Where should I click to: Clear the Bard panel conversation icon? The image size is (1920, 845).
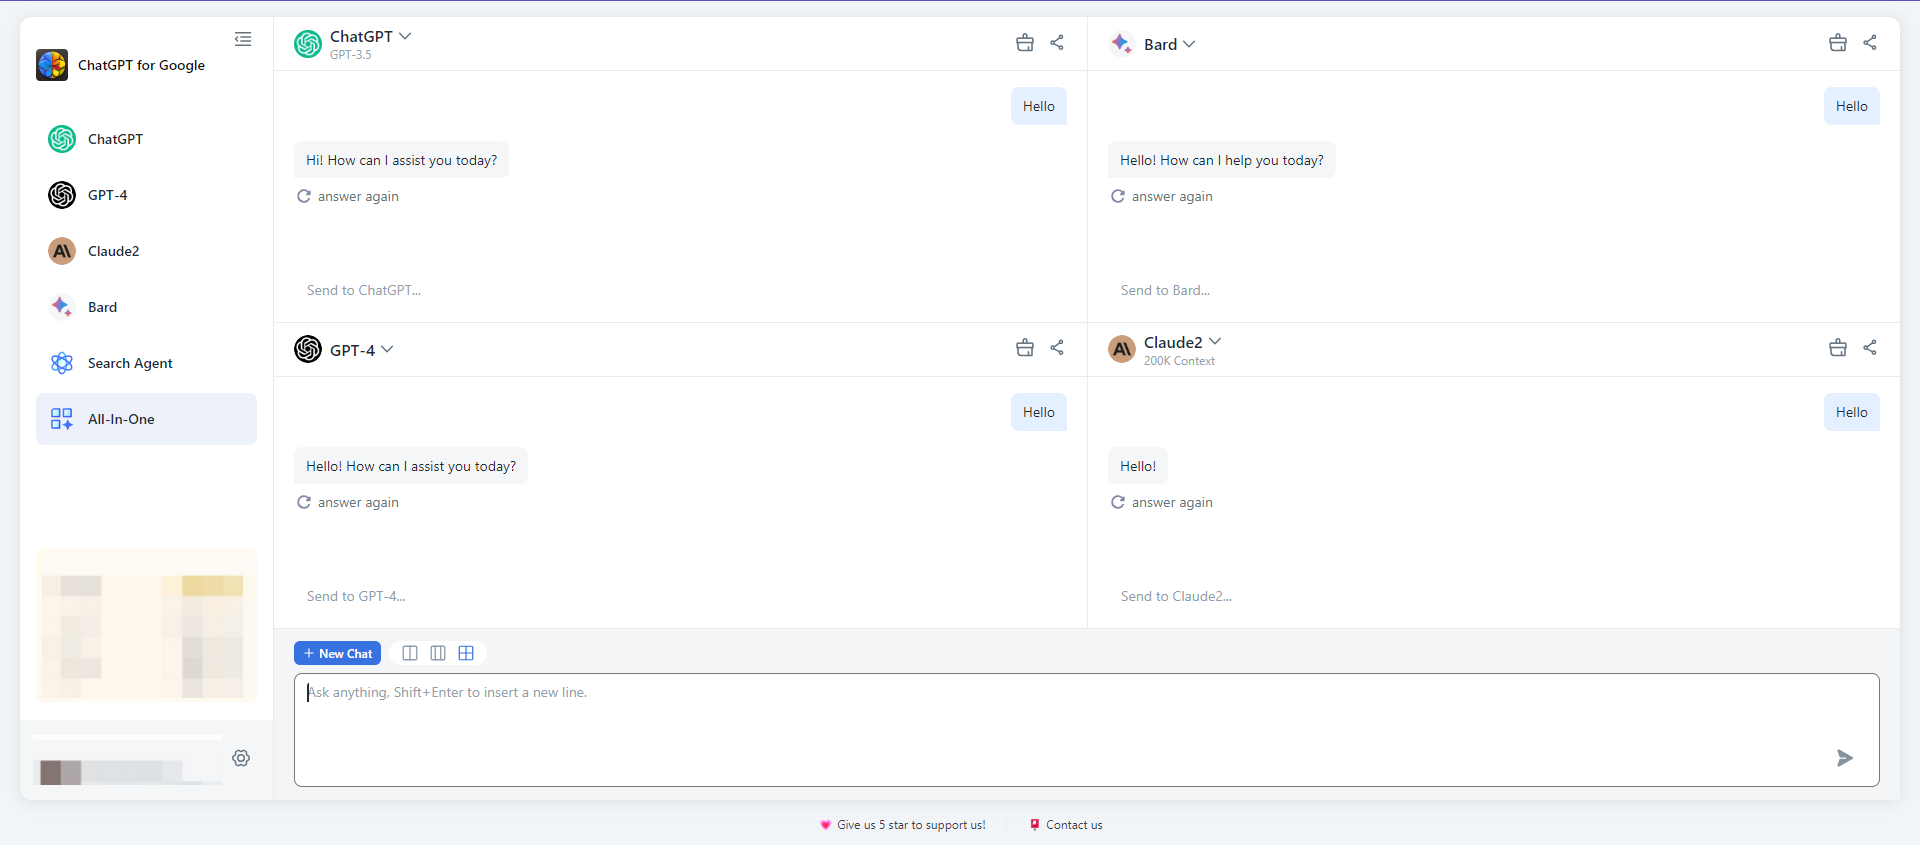1838,43
